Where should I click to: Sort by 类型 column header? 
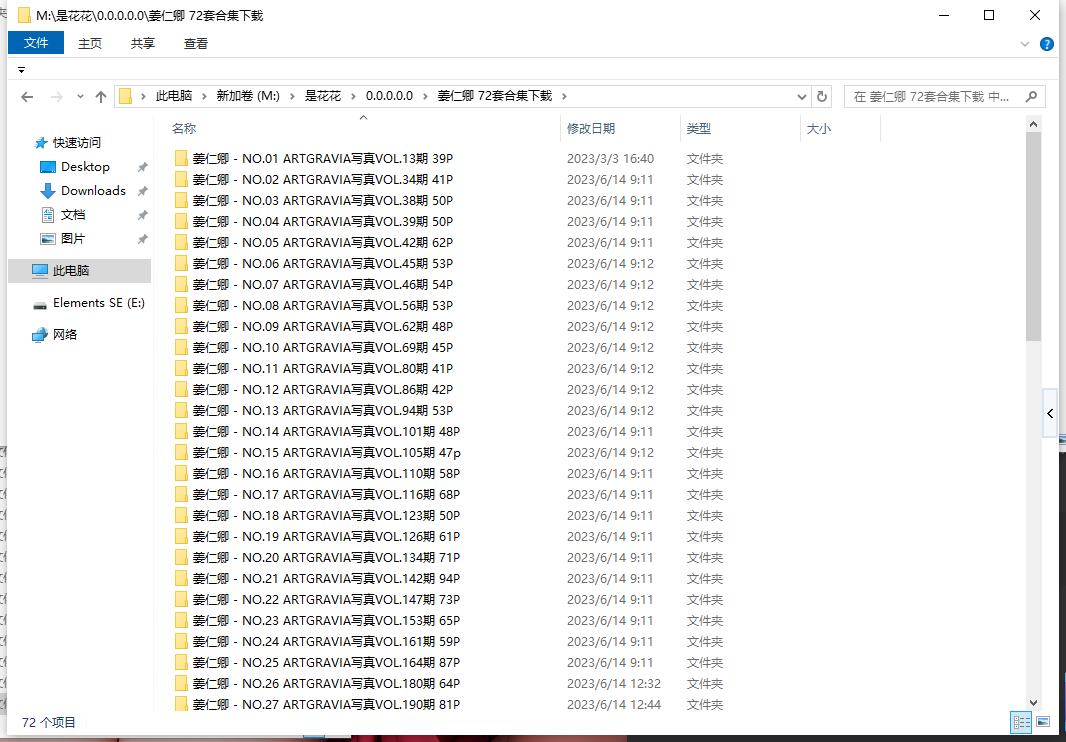point(741,129)
